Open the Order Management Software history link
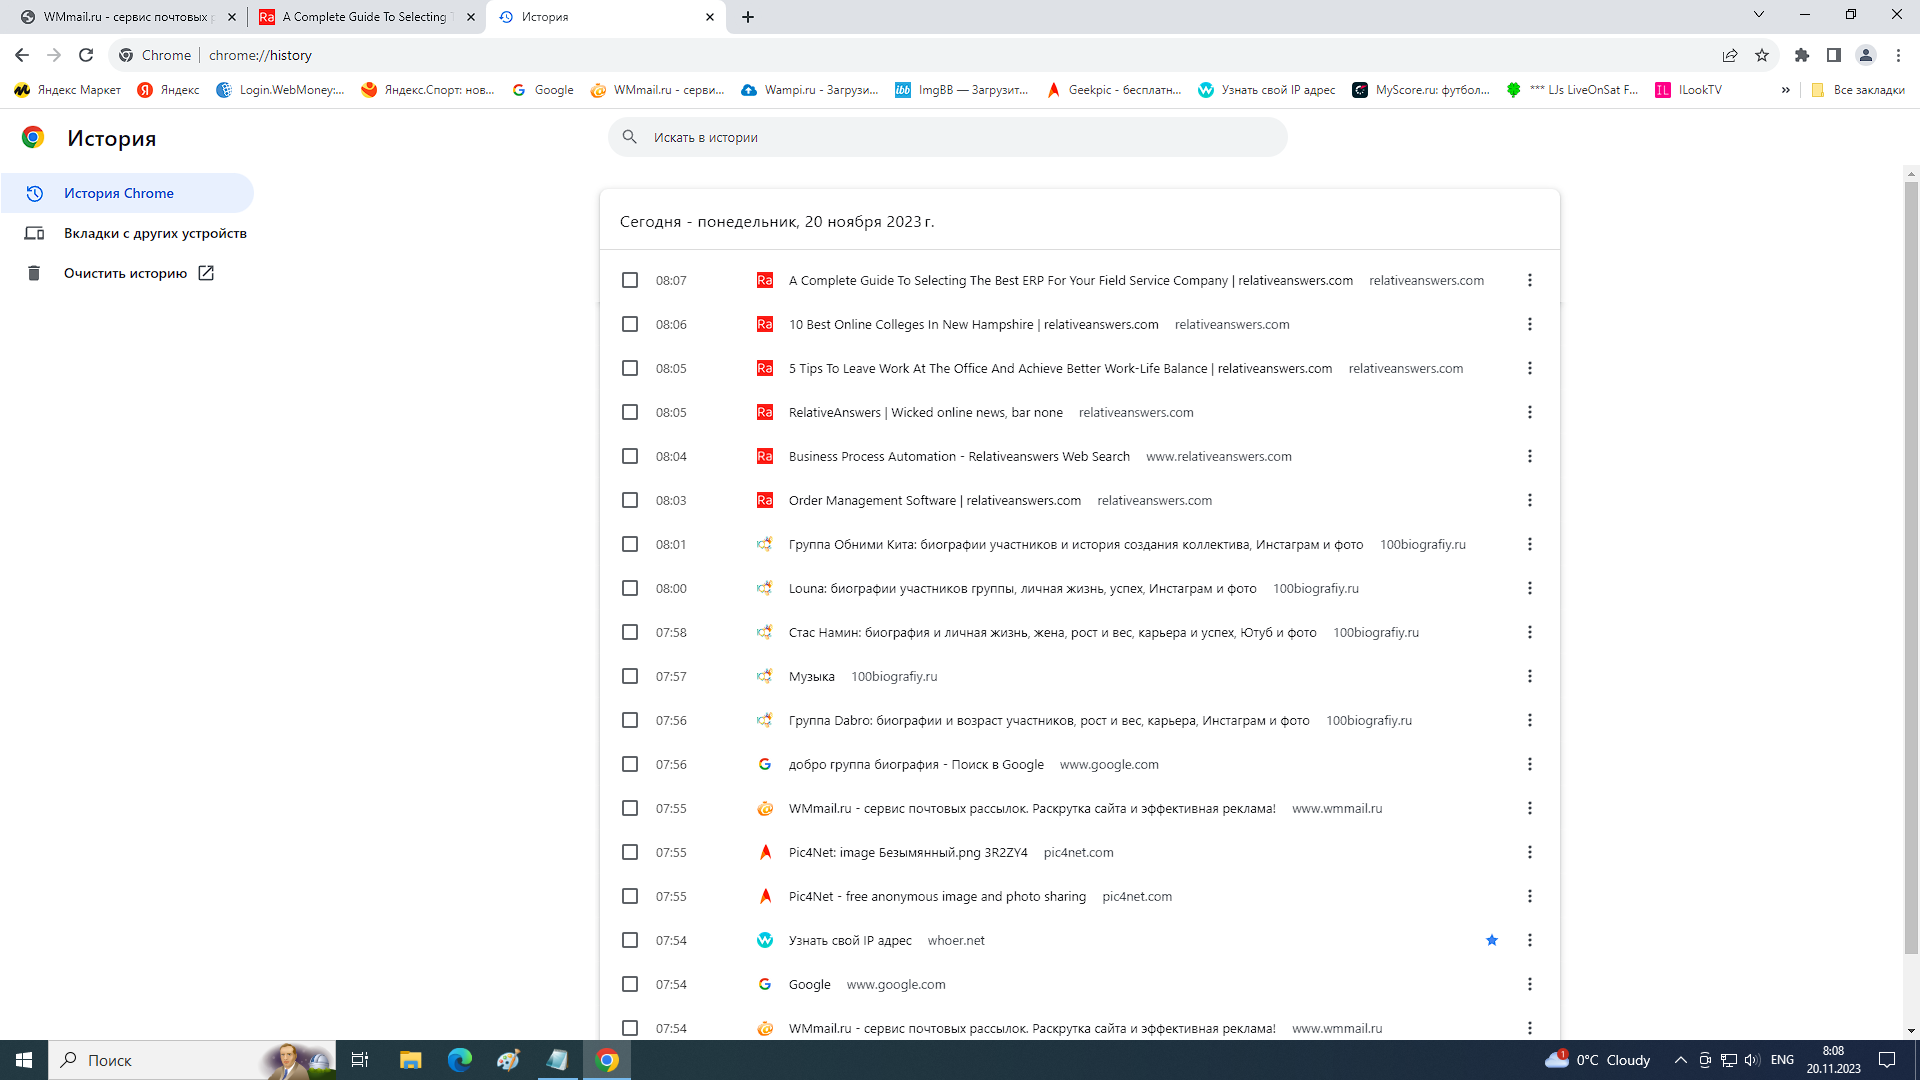 [x=934, y=500]
